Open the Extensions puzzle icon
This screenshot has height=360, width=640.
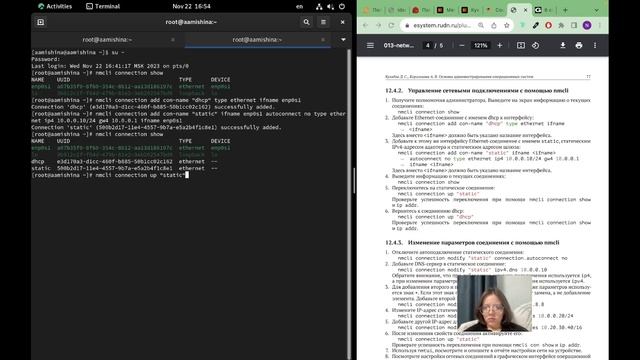pyautogui.click(x=561, y=25)
